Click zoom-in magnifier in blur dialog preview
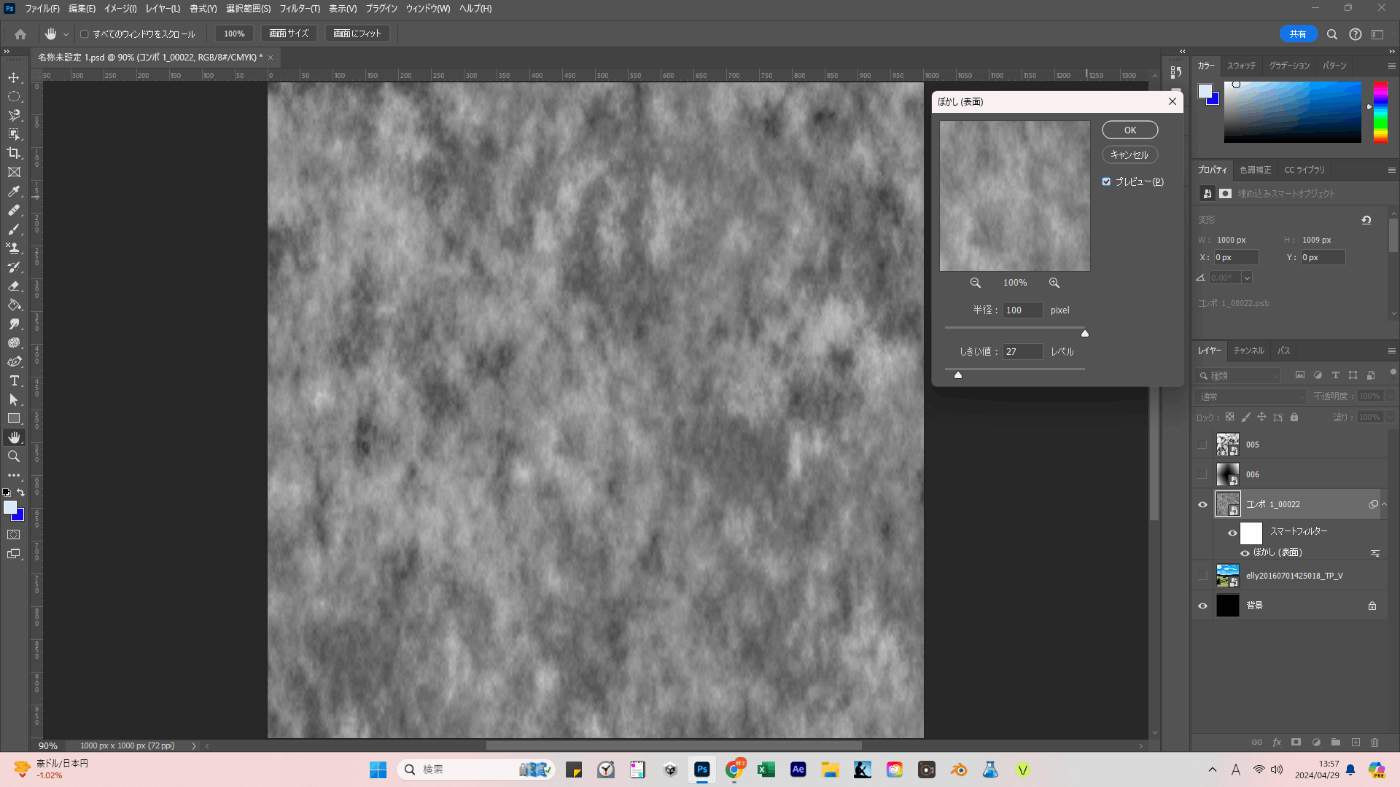Image resolution: width=1400 pixels, height=787 pixels. pos(1054,283)
